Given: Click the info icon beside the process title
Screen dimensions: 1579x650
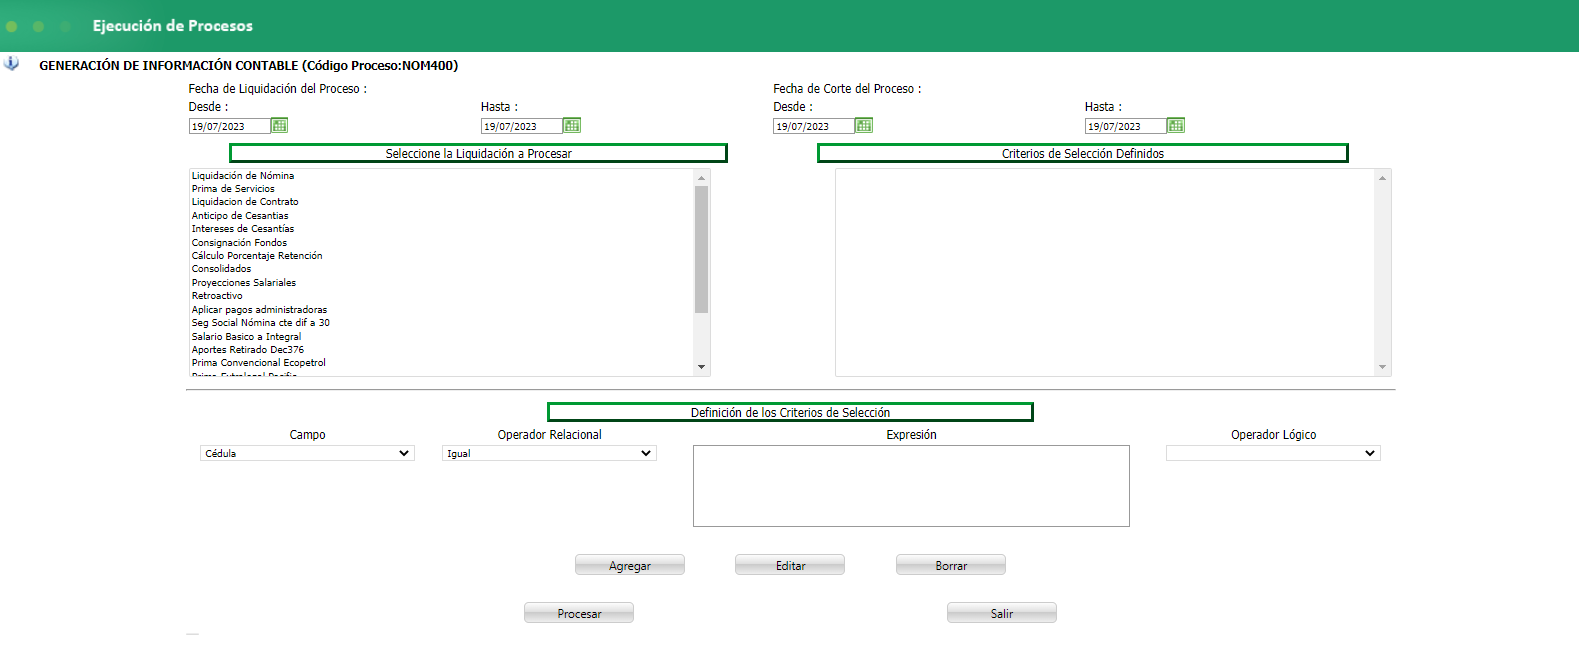Looking at the screenshot, I should pyautogui.click(x=11, y=63).
